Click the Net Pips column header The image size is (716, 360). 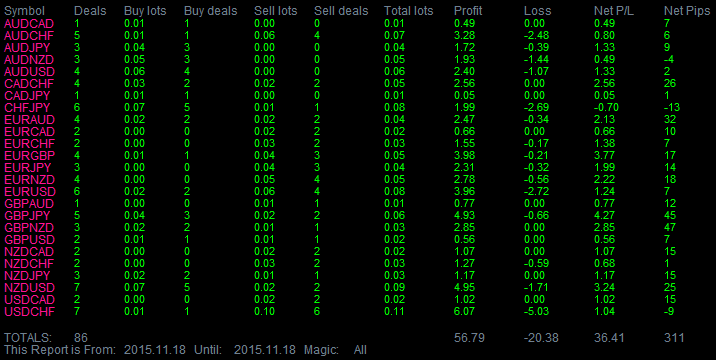pyautogui.click(x=687, y=11)
